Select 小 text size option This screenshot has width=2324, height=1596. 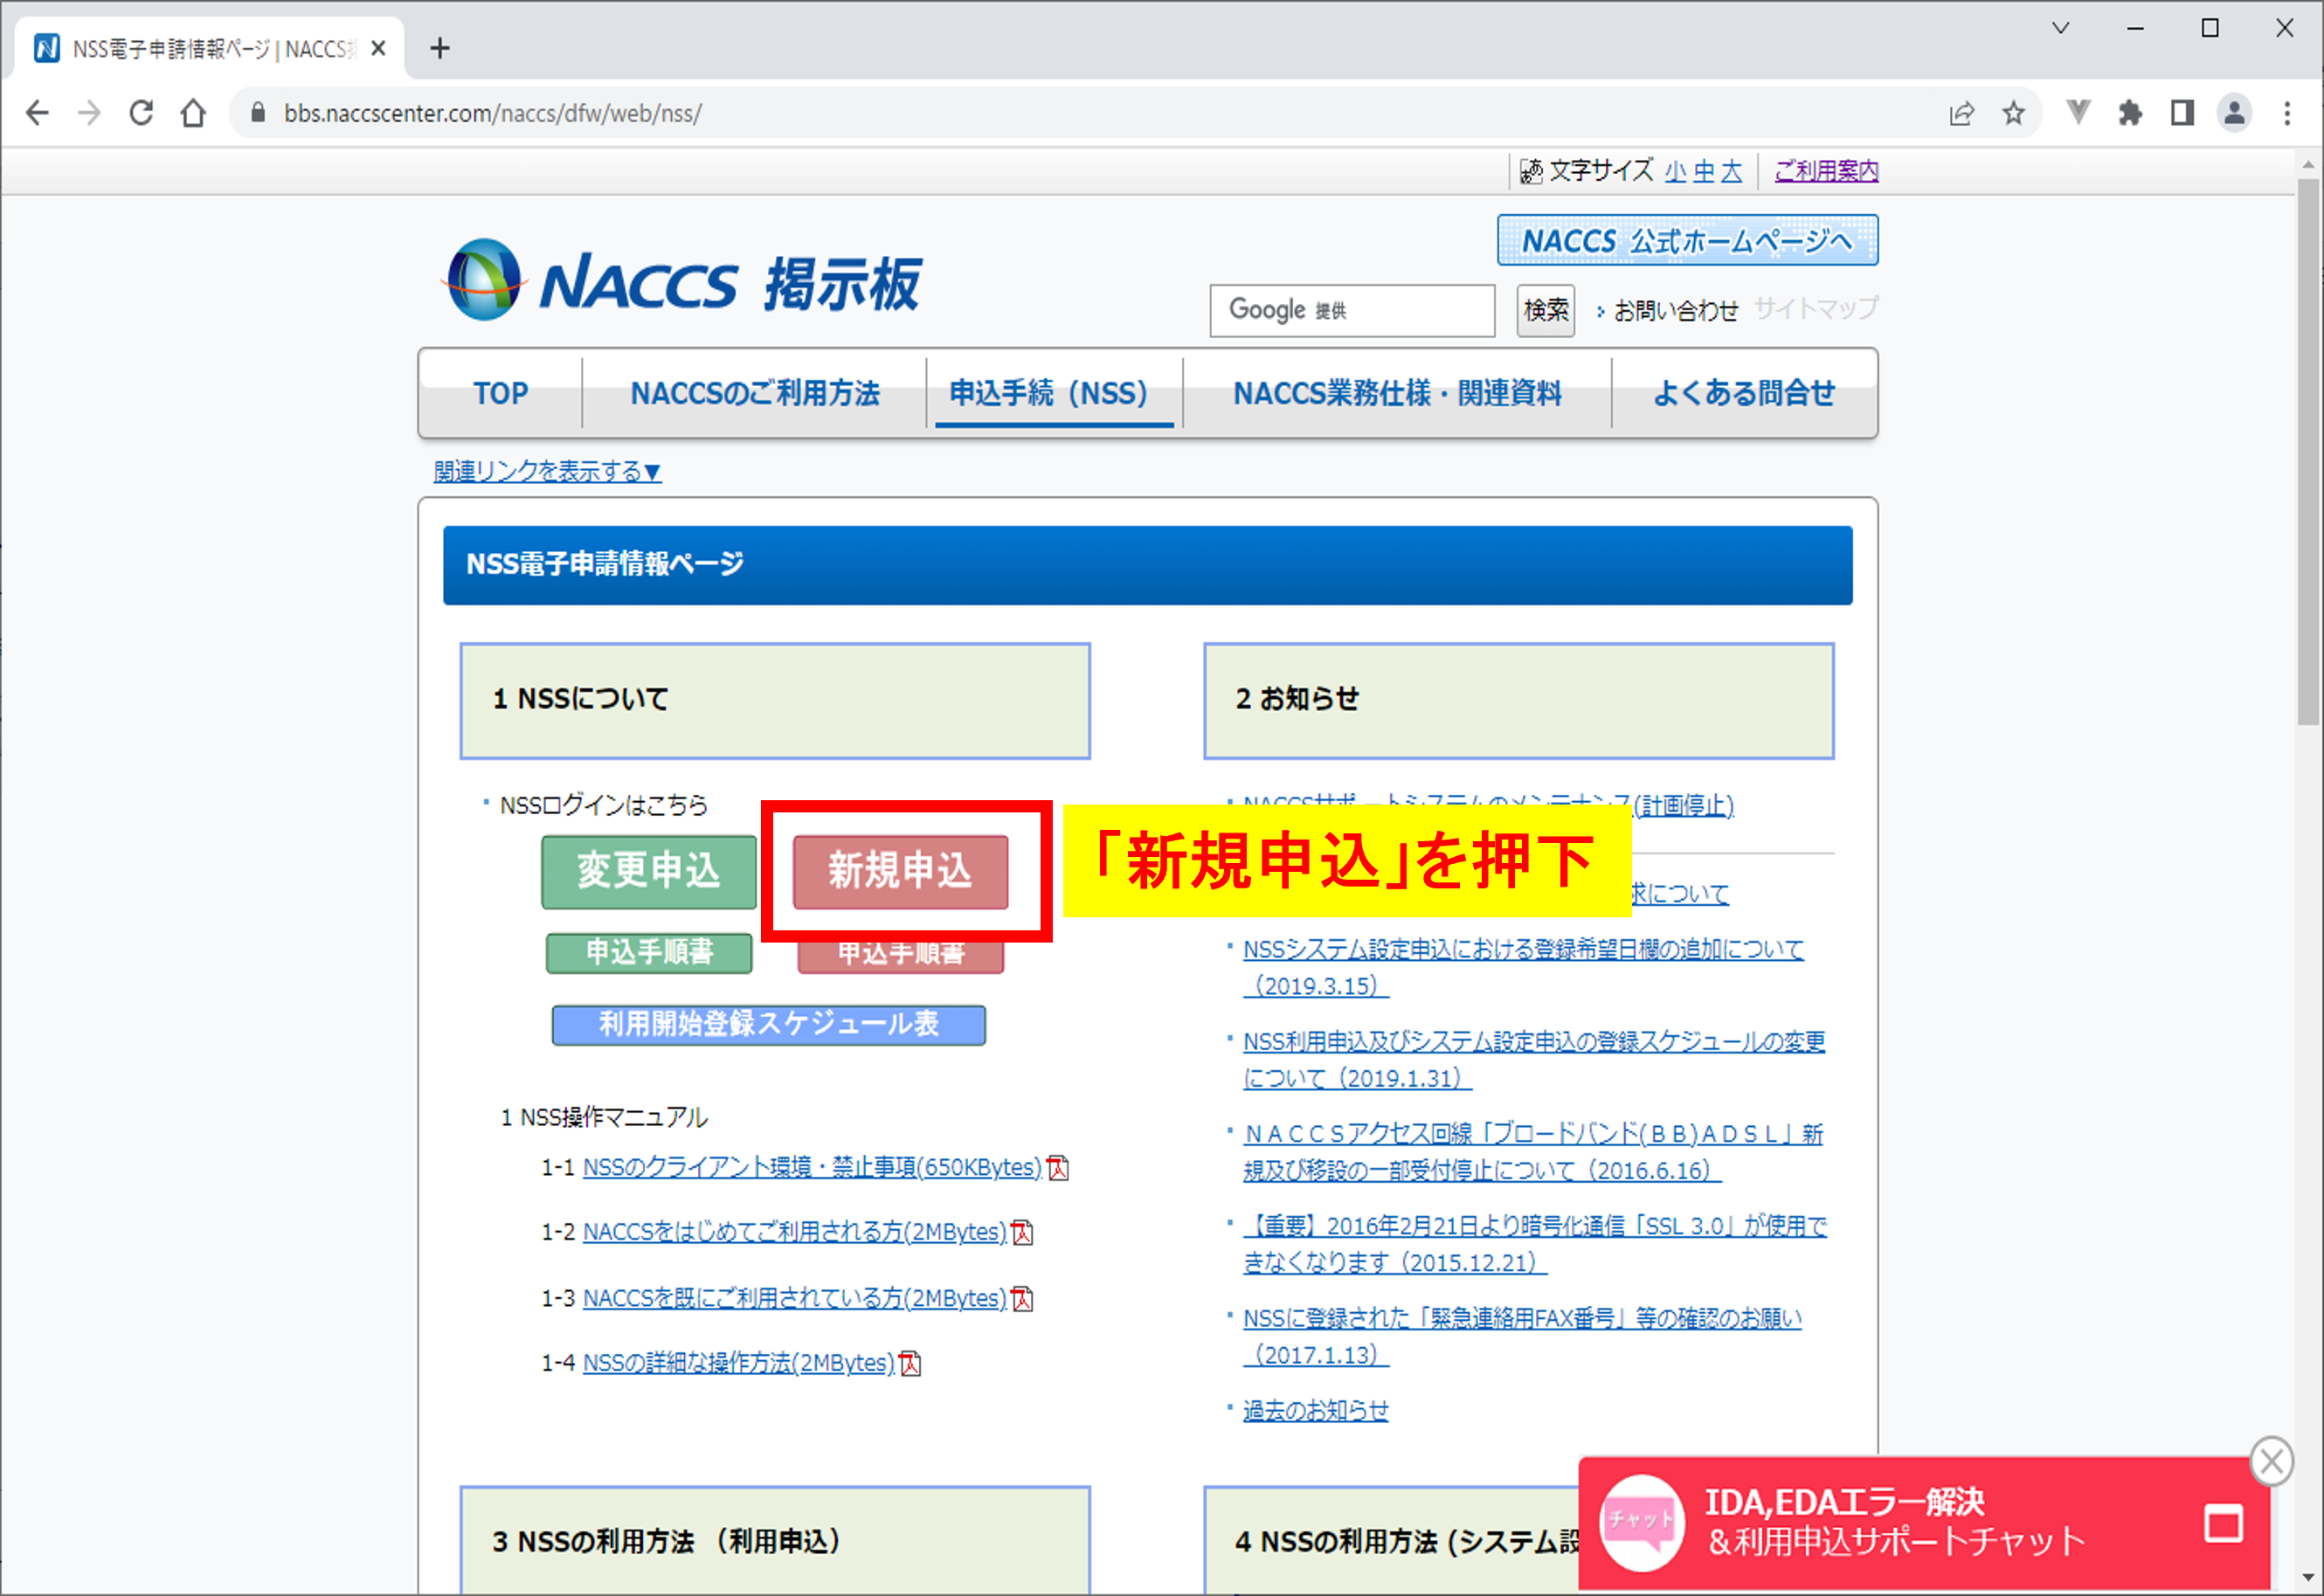pyautogui.click(x=1675, y=171)
